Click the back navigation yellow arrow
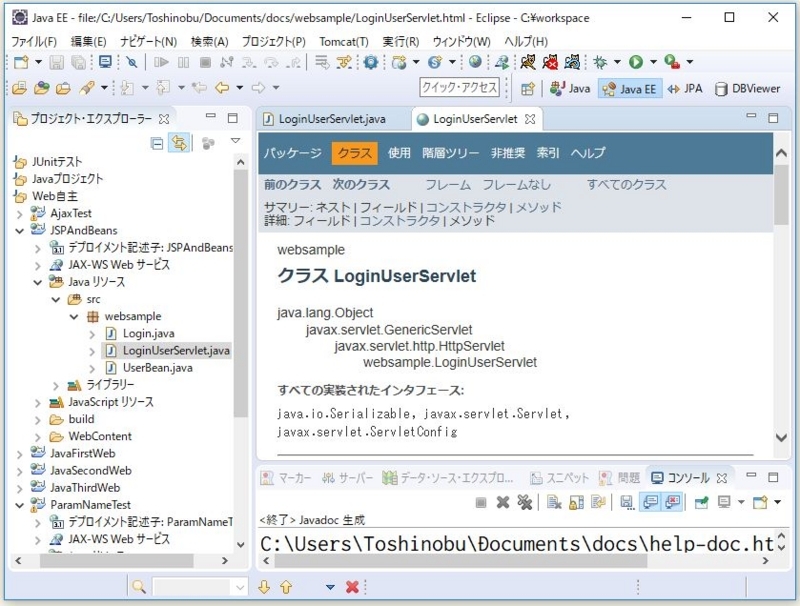The height and width of the screenshot is (606, 800). click(222, 88)
